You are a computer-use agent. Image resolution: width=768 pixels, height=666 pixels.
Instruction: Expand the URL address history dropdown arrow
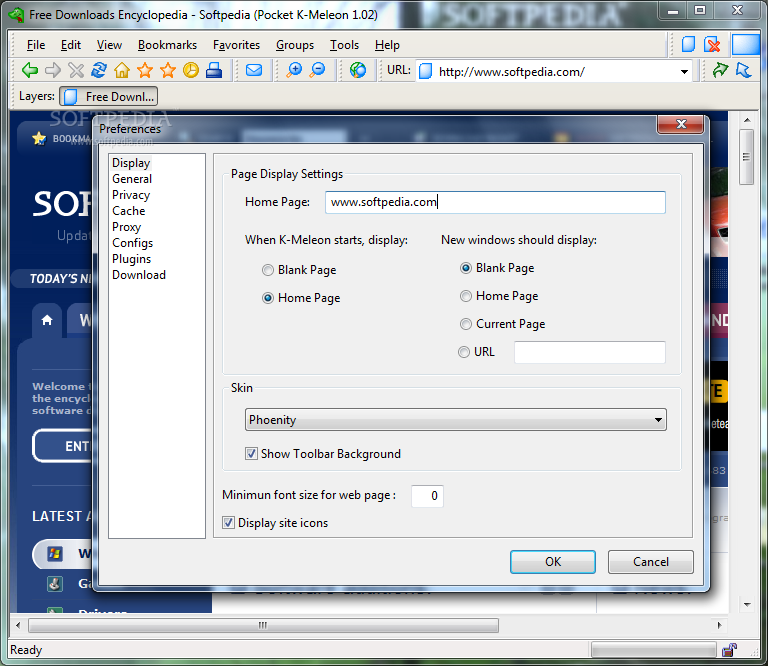click(684, 72)
